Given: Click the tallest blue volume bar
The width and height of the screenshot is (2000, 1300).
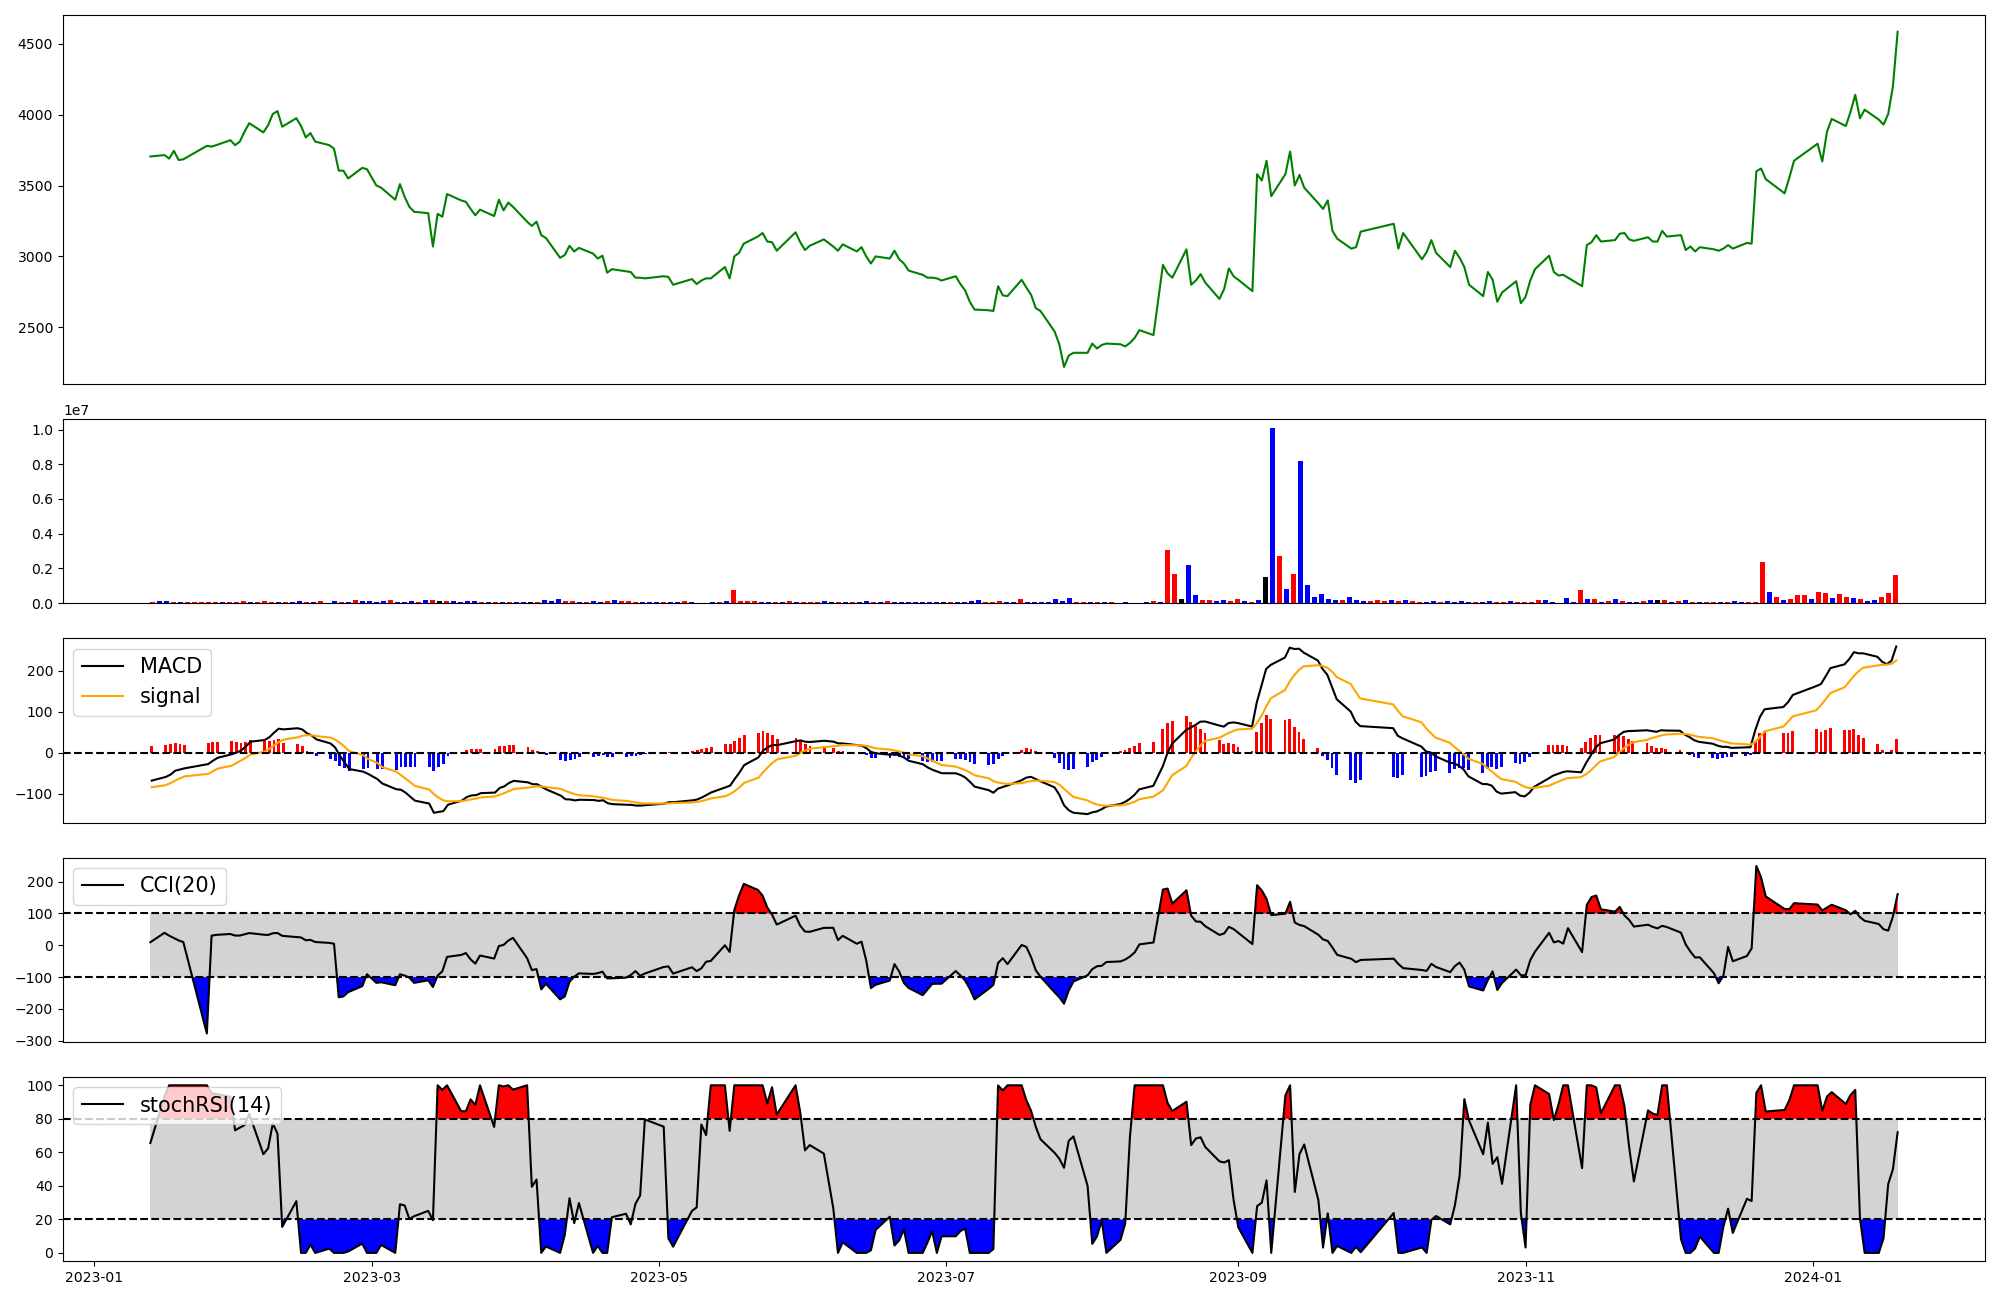Looking at the screenshot, I should click(x=1272, y=515).
